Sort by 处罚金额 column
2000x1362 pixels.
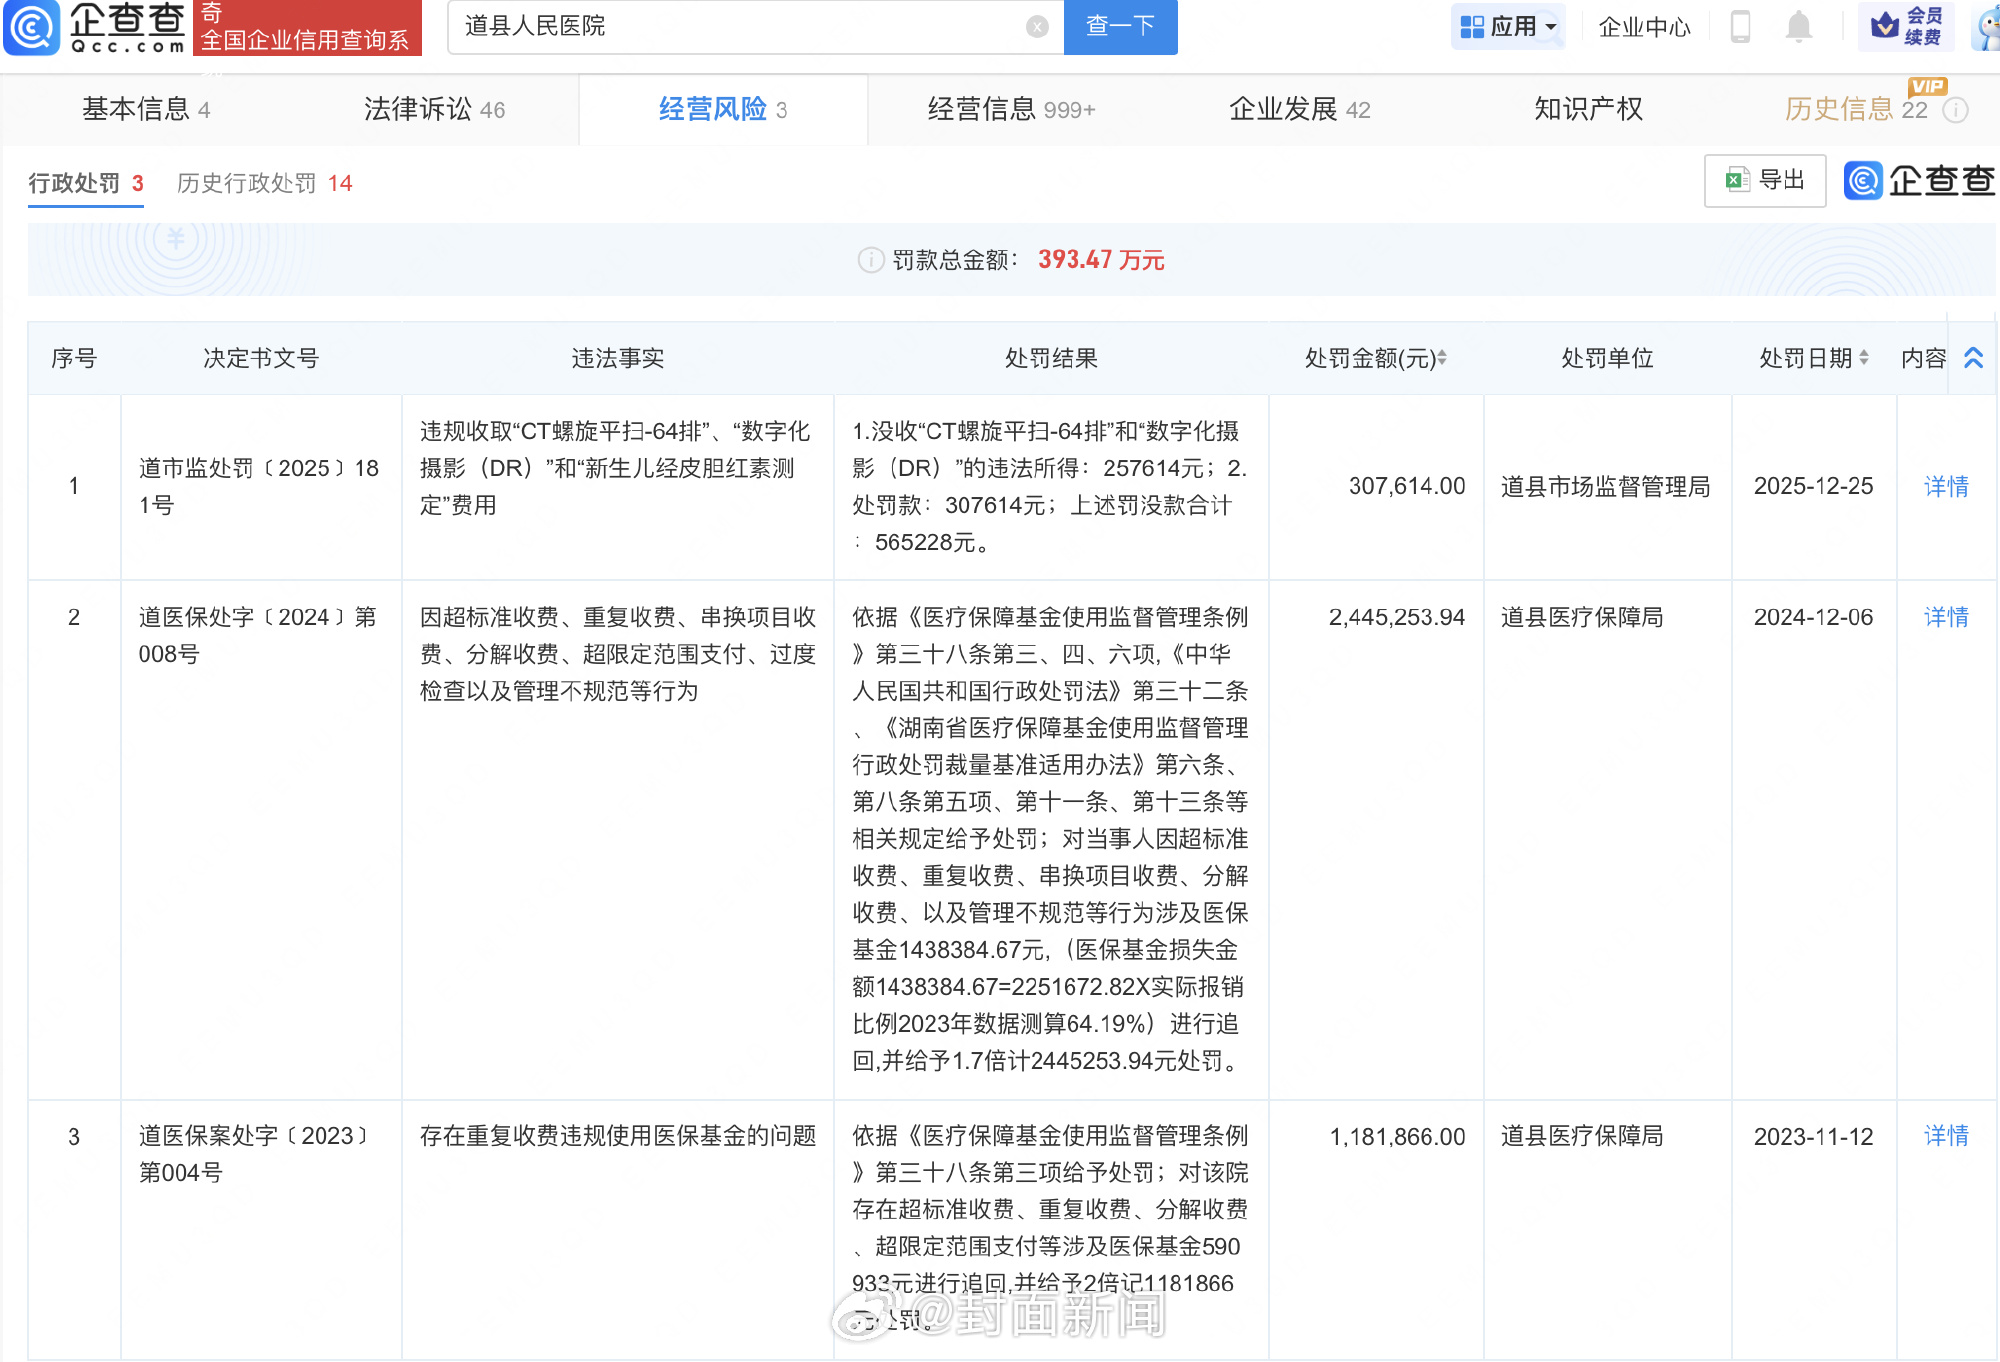(x=1442, y=358)
